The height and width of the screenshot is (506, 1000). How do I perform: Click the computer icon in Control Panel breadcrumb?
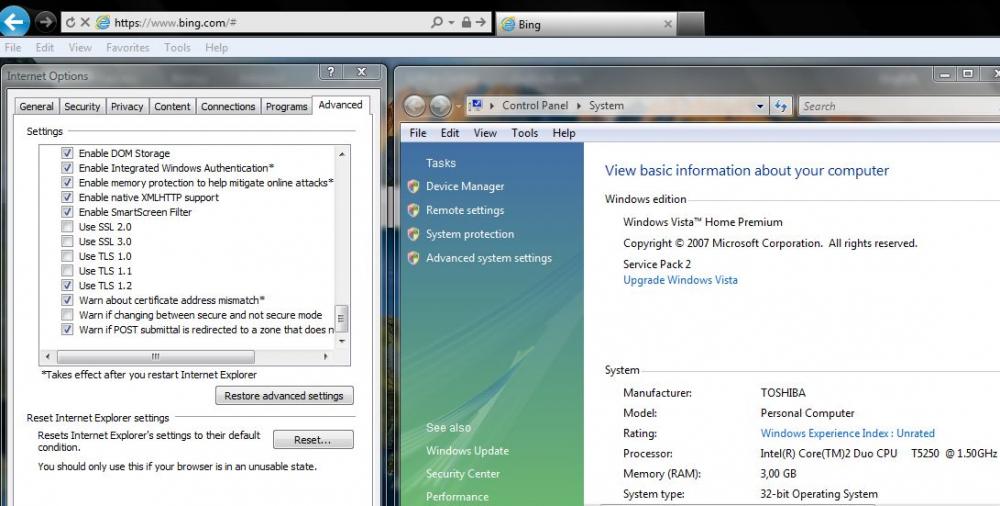(x=475, y=106)
